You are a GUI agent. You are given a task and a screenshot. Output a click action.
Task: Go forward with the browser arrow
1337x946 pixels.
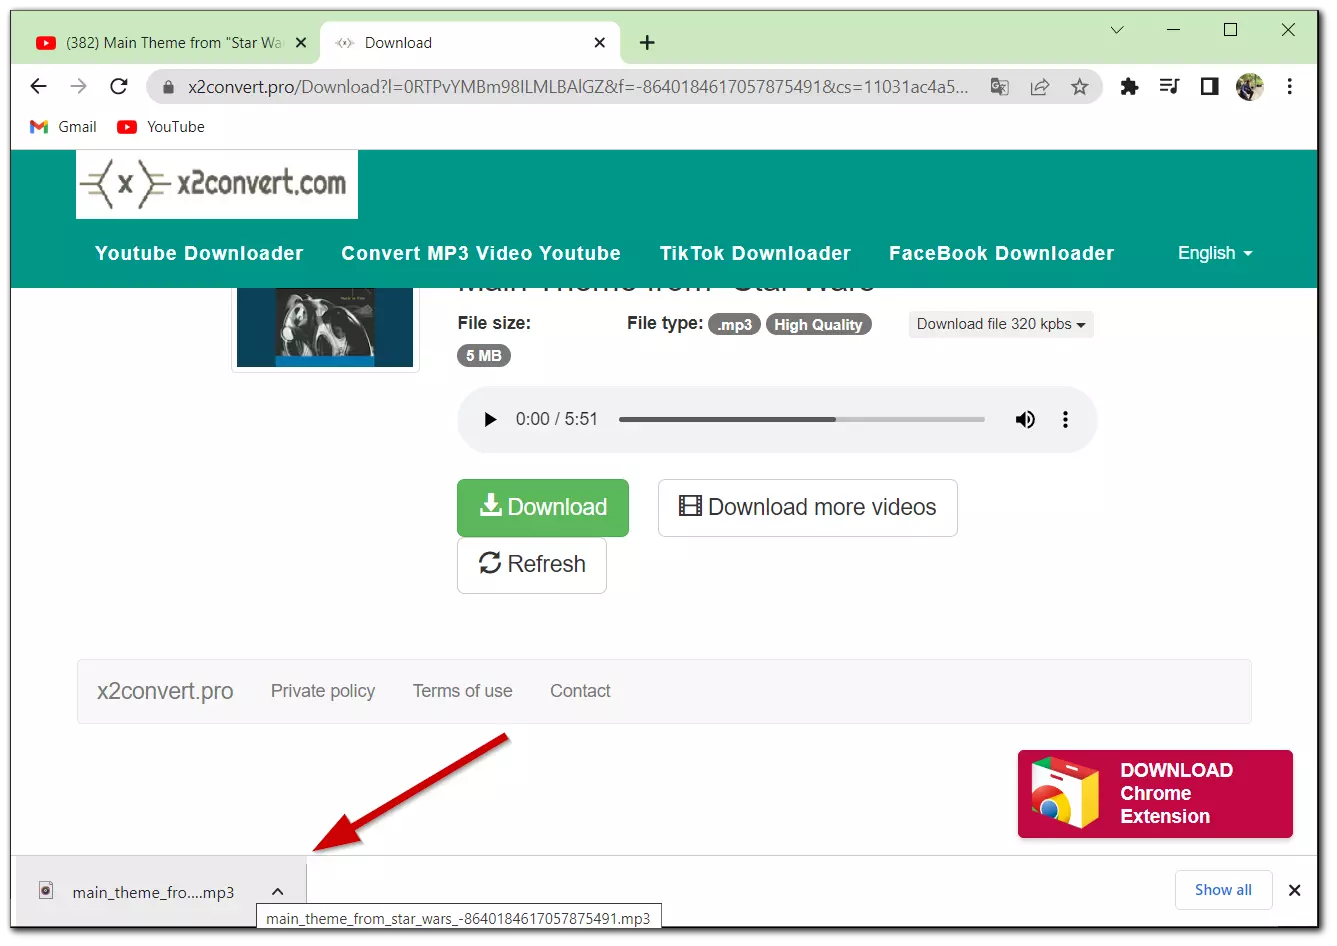(78, 86)
